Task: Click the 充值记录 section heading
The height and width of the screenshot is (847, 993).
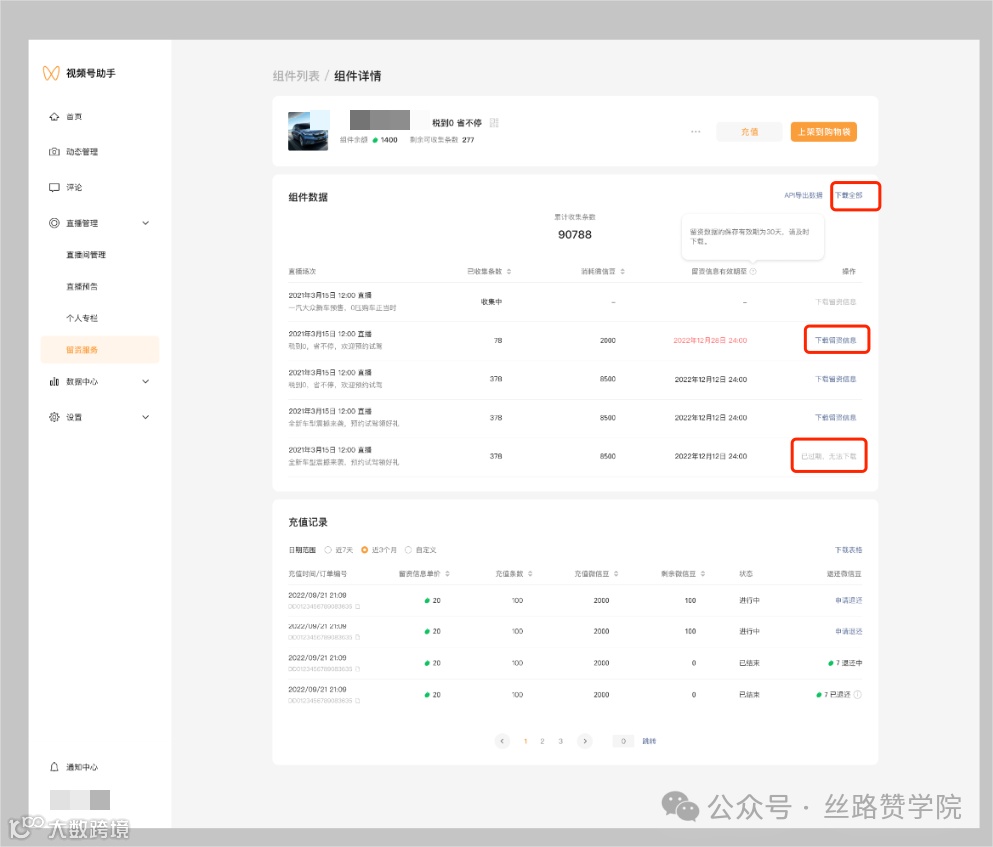Action: click(x=308, y=523)
